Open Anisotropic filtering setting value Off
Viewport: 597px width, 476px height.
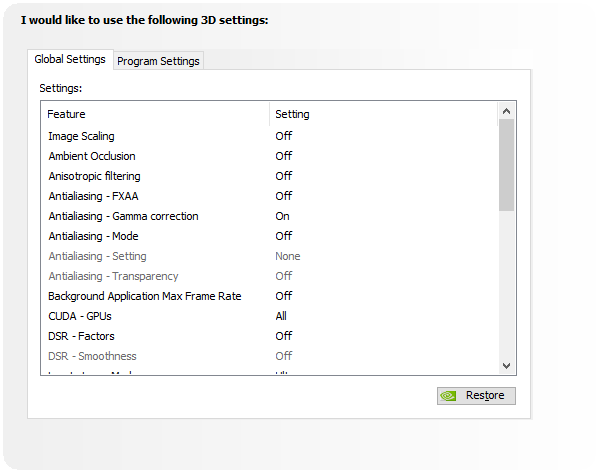click(284, 176)
